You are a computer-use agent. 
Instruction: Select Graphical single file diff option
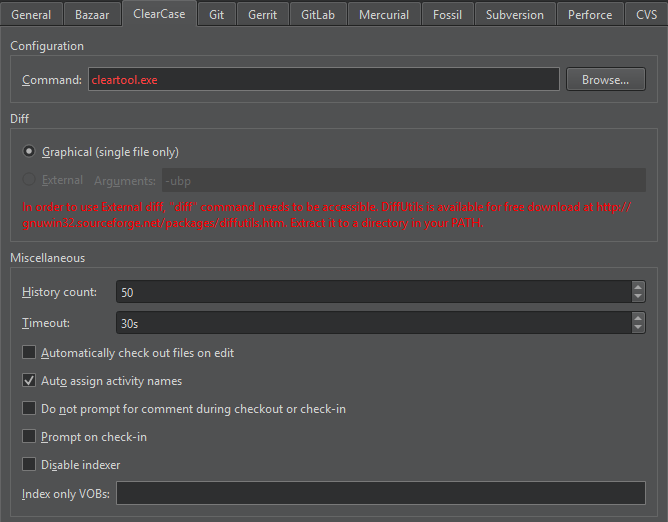pos(29,152)
